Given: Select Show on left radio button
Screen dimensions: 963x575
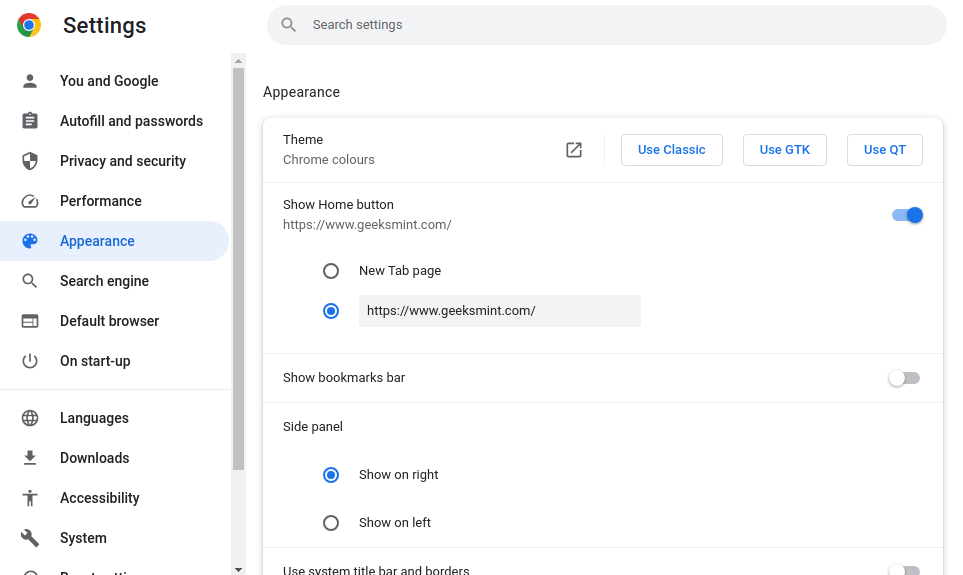Looking at the screenshot, I should [331, 523].
